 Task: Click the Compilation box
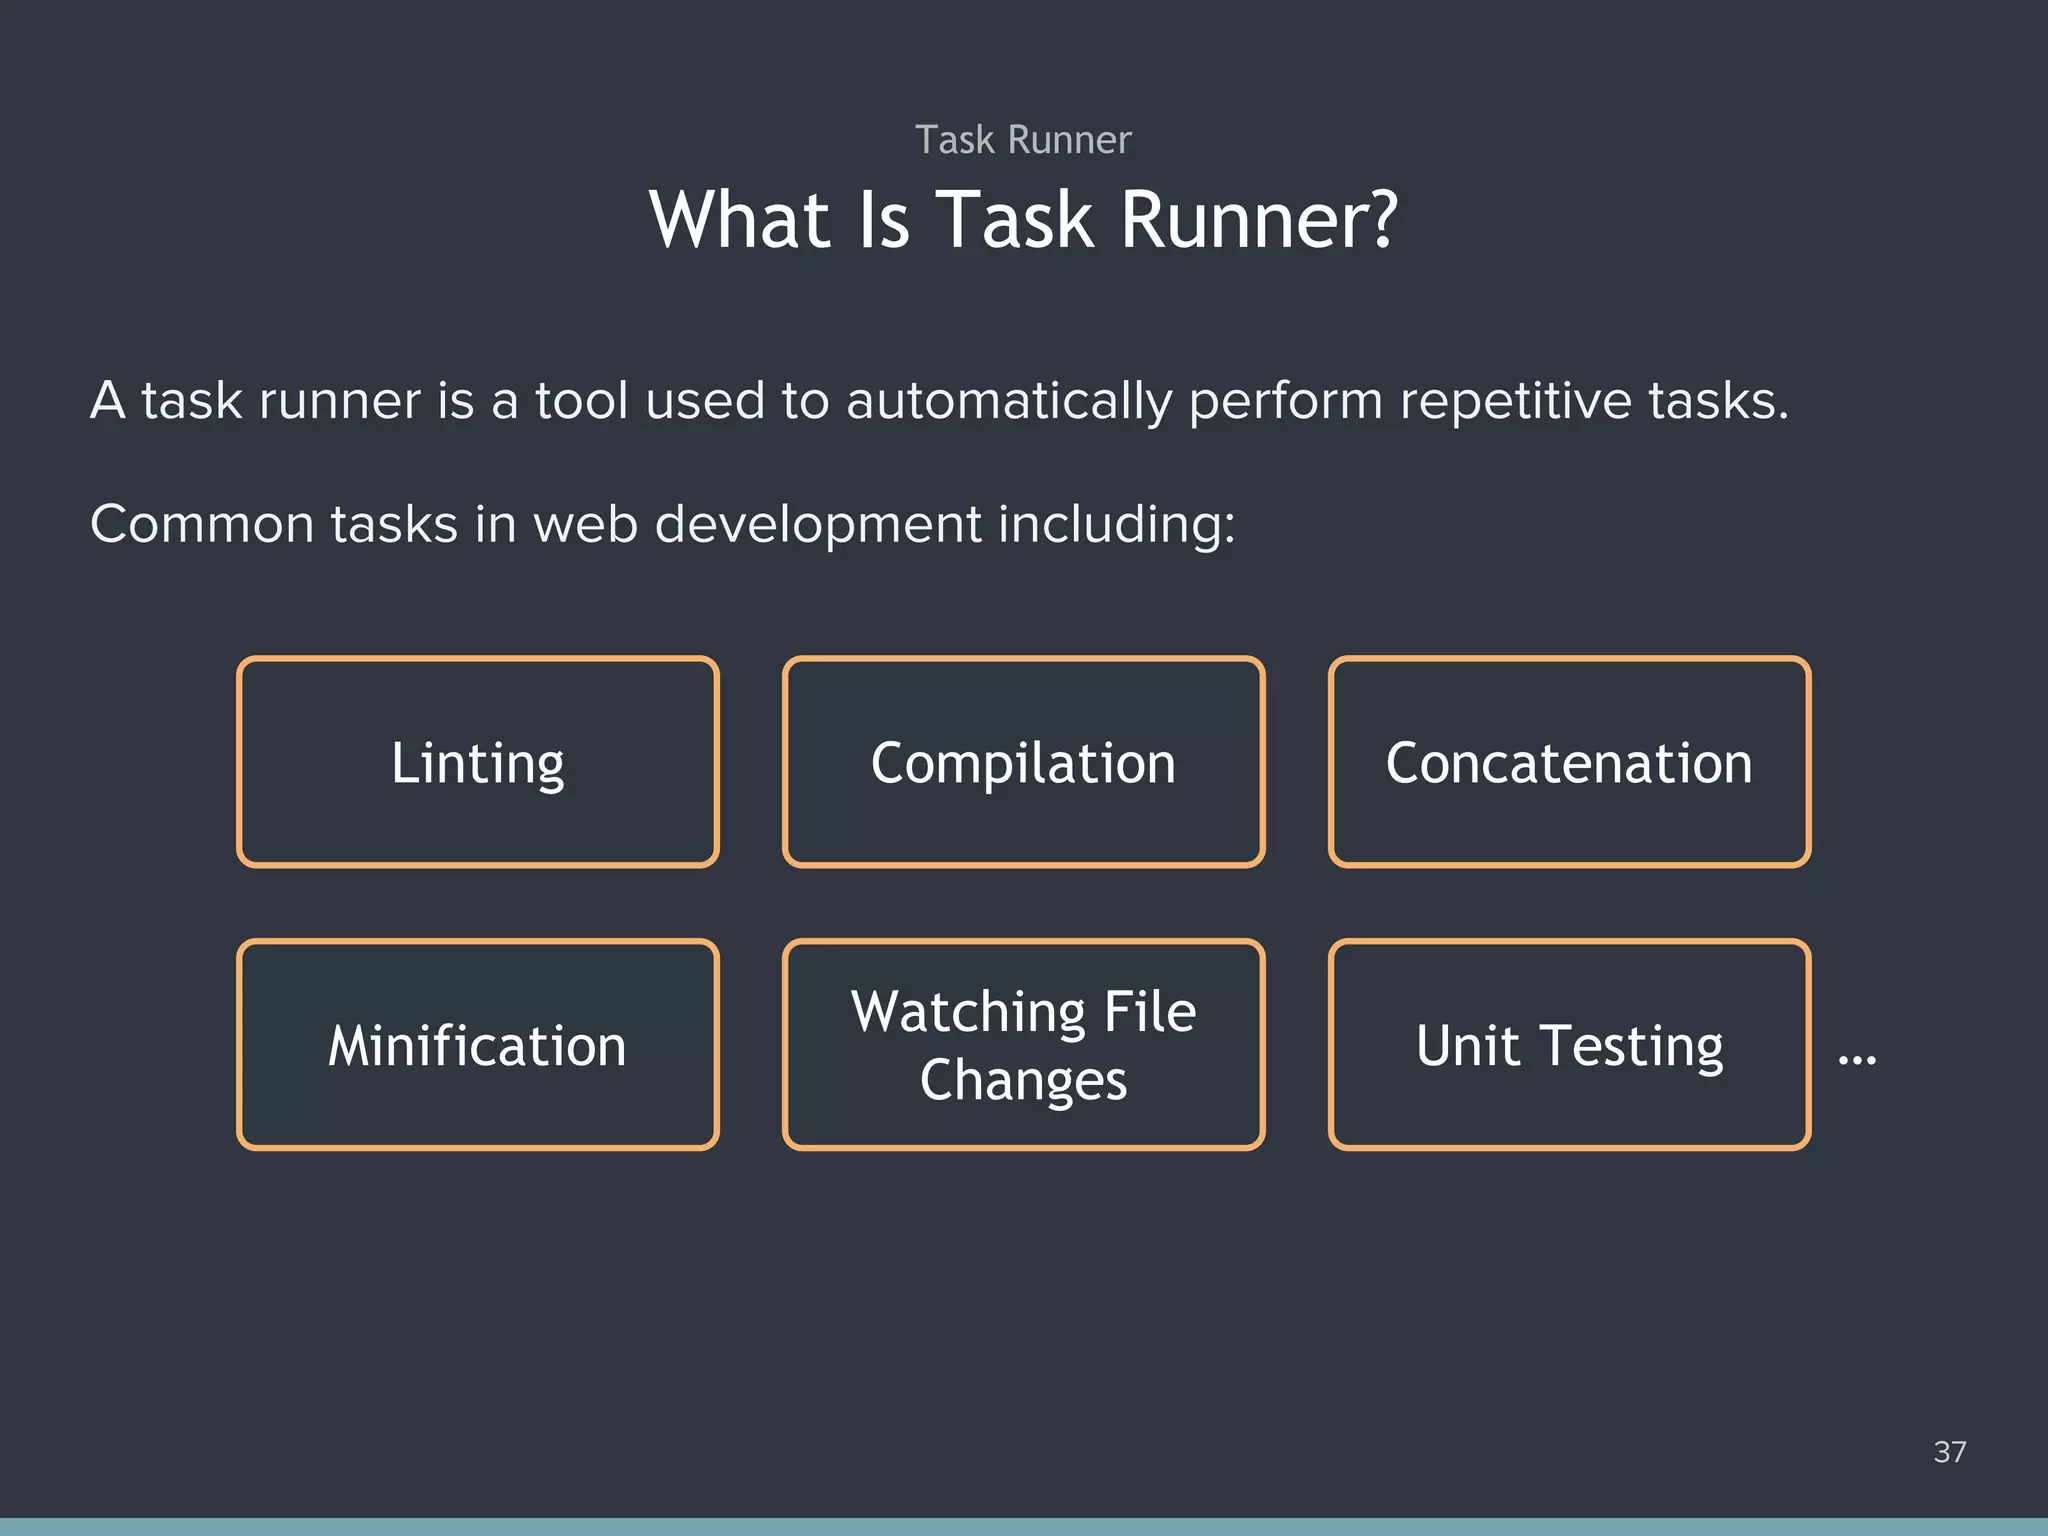tap(1024, 762)
